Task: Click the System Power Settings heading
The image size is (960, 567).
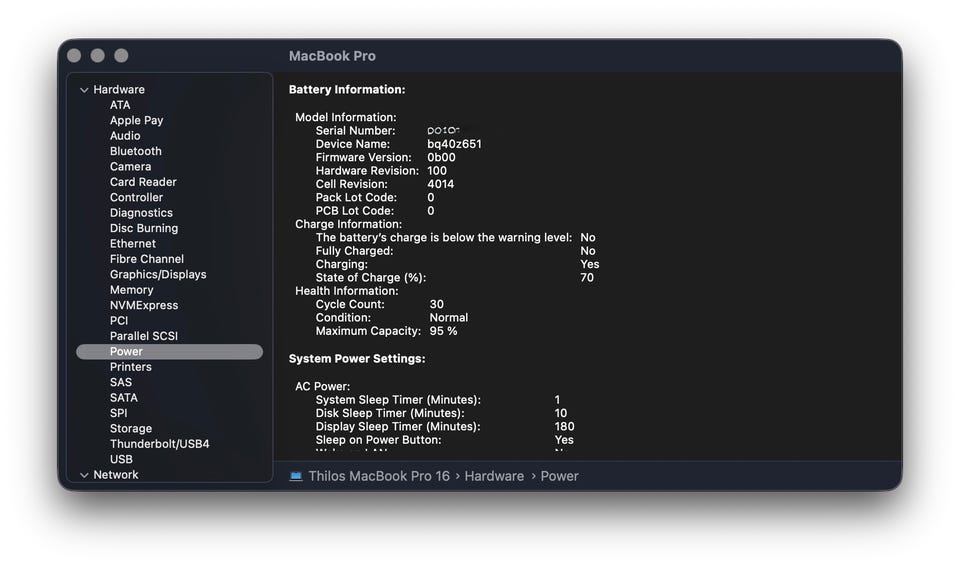Action: point(357,359)
